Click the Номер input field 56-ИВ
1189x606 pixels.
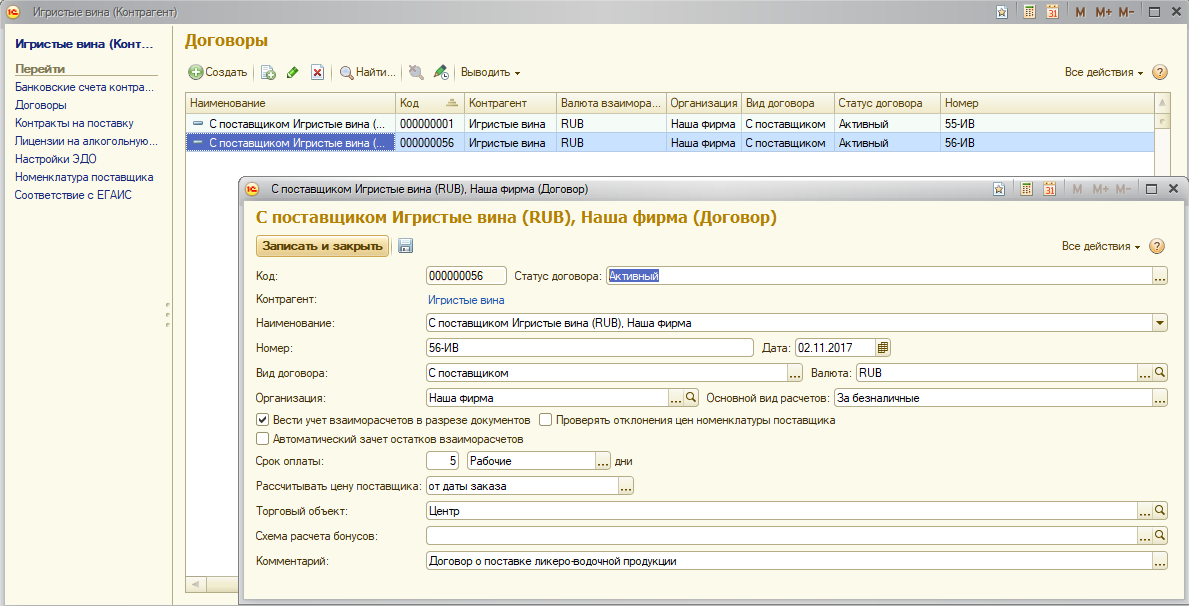pos(590,348)
